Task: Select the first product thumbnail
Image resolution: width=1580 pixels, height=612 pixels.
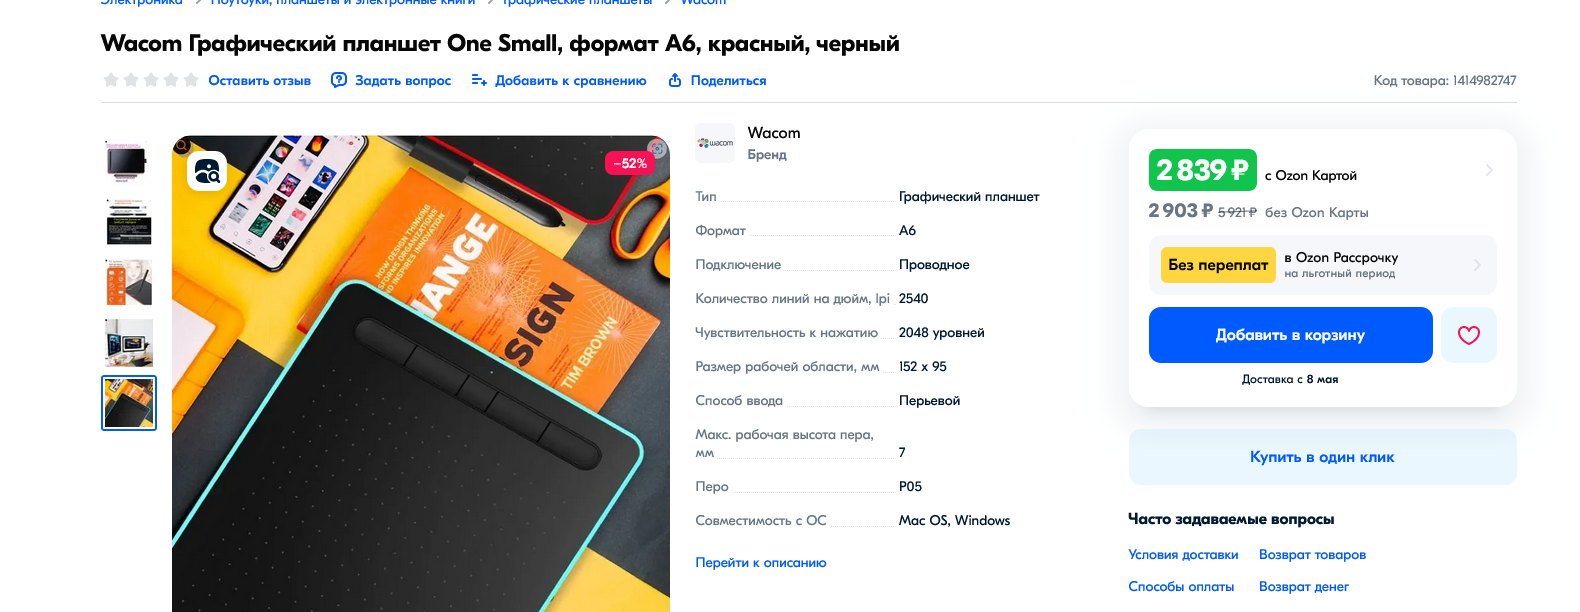Action: pyautogui.click(x=129, y=162)
